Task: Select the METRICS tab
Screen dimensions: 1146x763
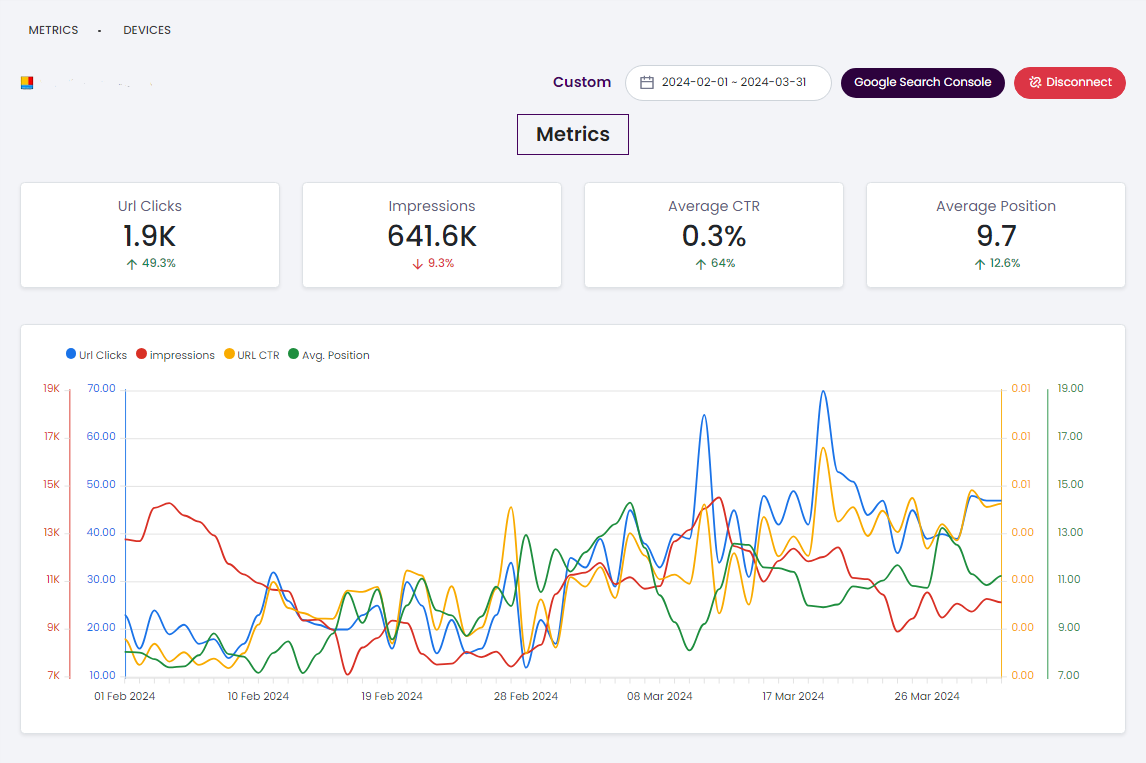Action: tap(53, 30)
